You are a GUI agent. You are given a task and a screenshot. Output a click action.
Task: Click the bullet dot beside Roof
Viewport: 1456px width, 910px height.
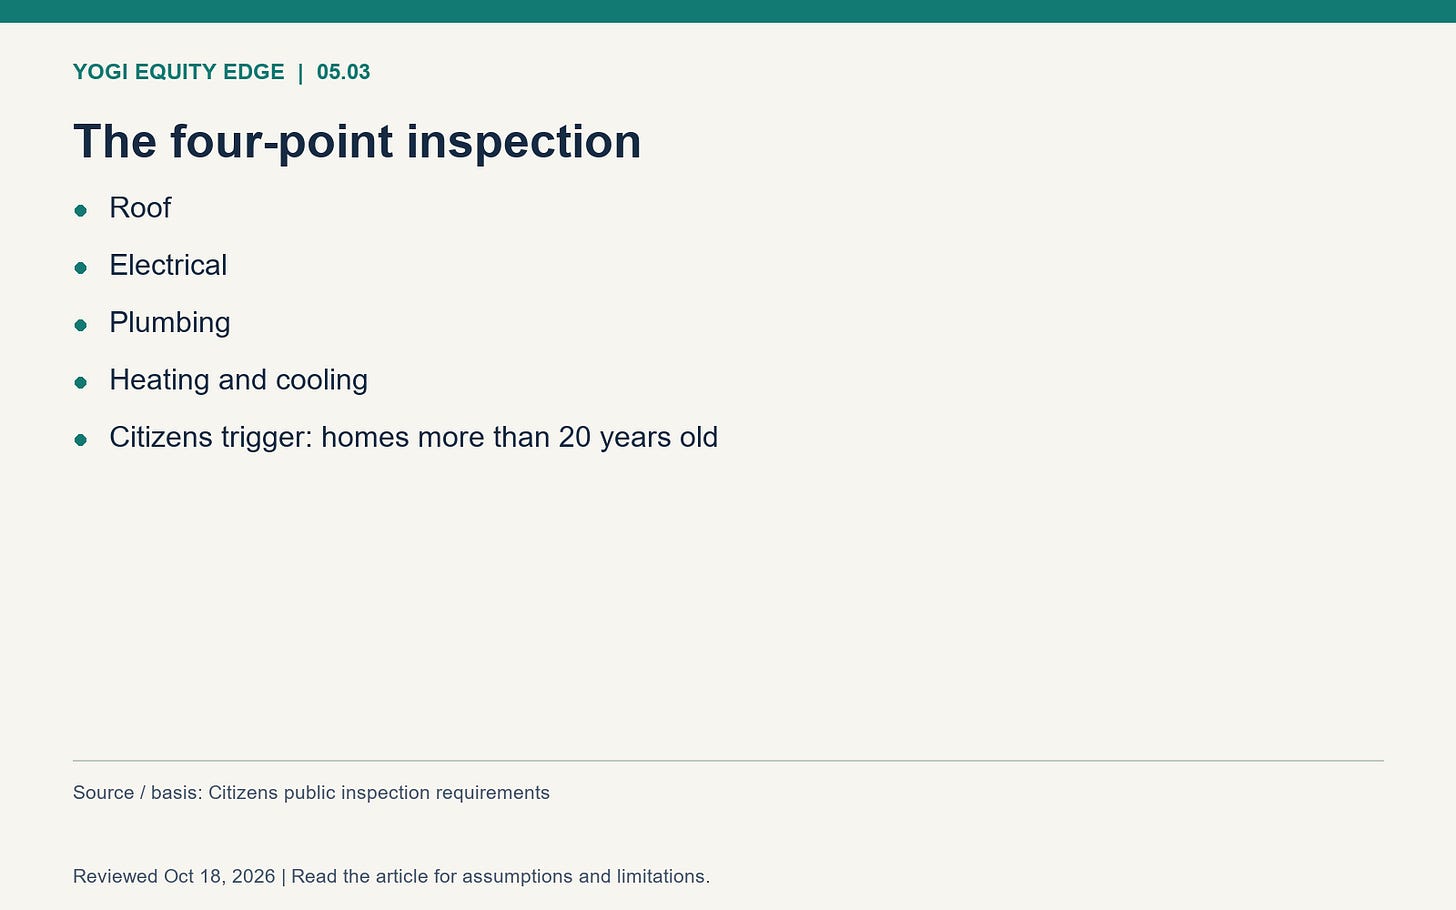[81, 210]
